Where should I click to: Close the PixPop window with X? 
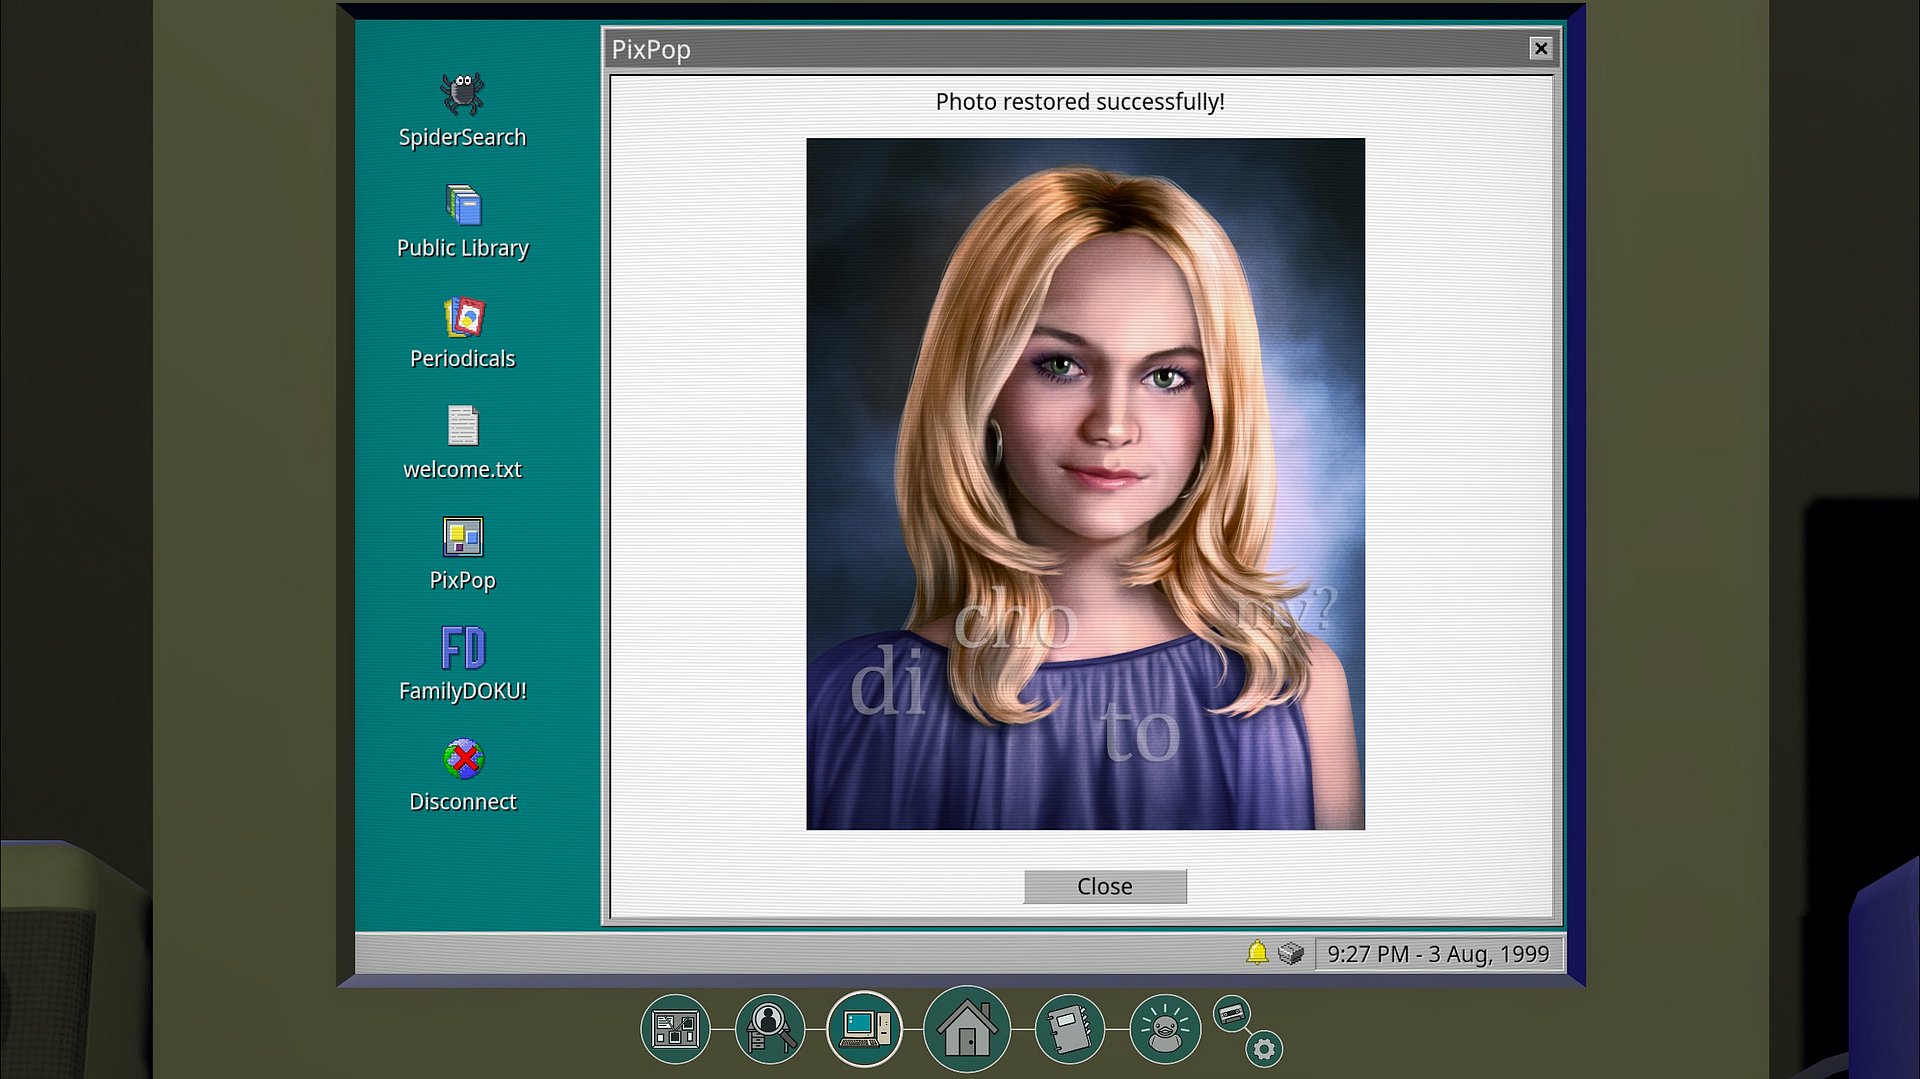tap(1540, 48)
